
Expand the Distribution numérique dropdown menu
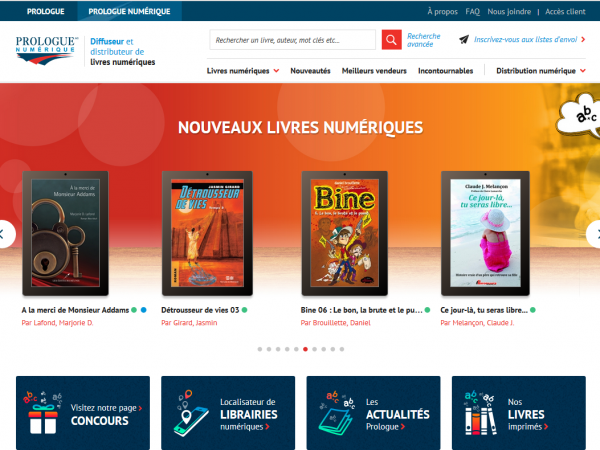[x=541, y=71]
